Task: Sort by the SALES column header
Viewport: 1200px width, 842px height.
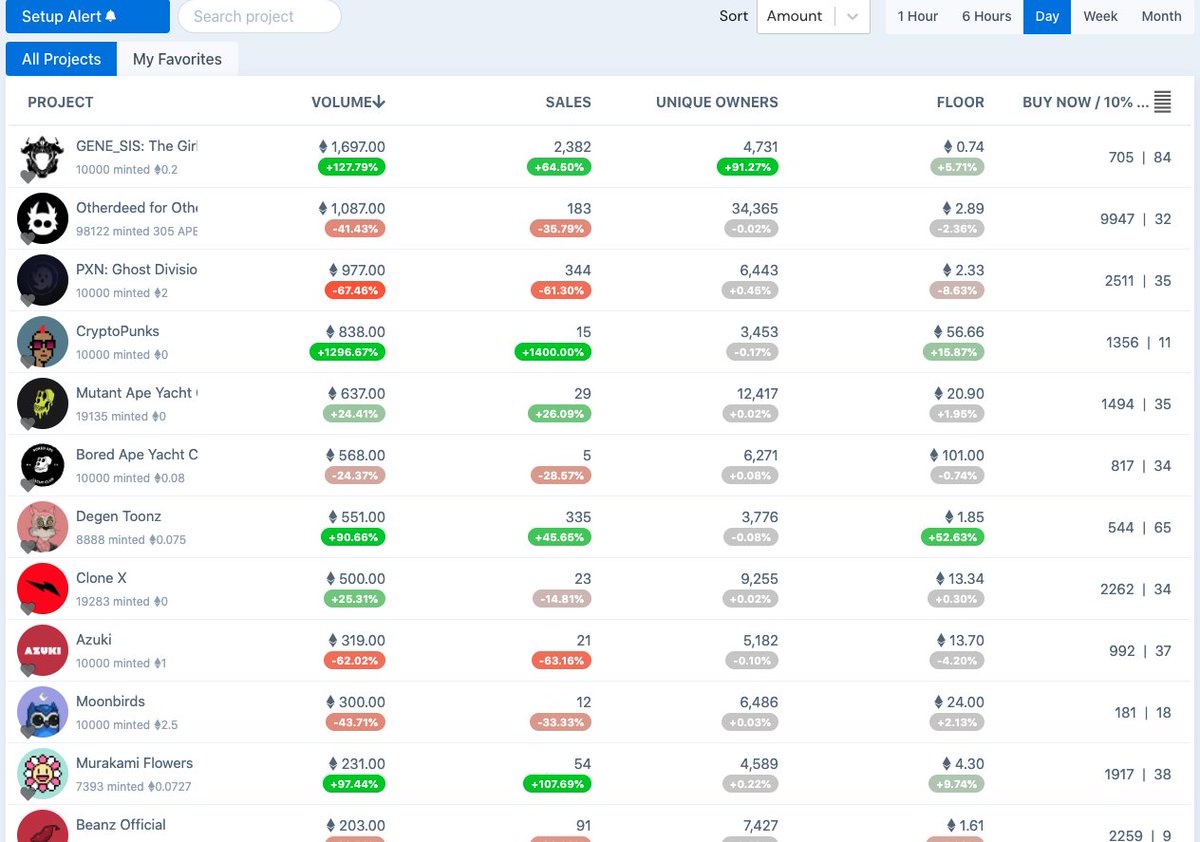Action: 567,101
